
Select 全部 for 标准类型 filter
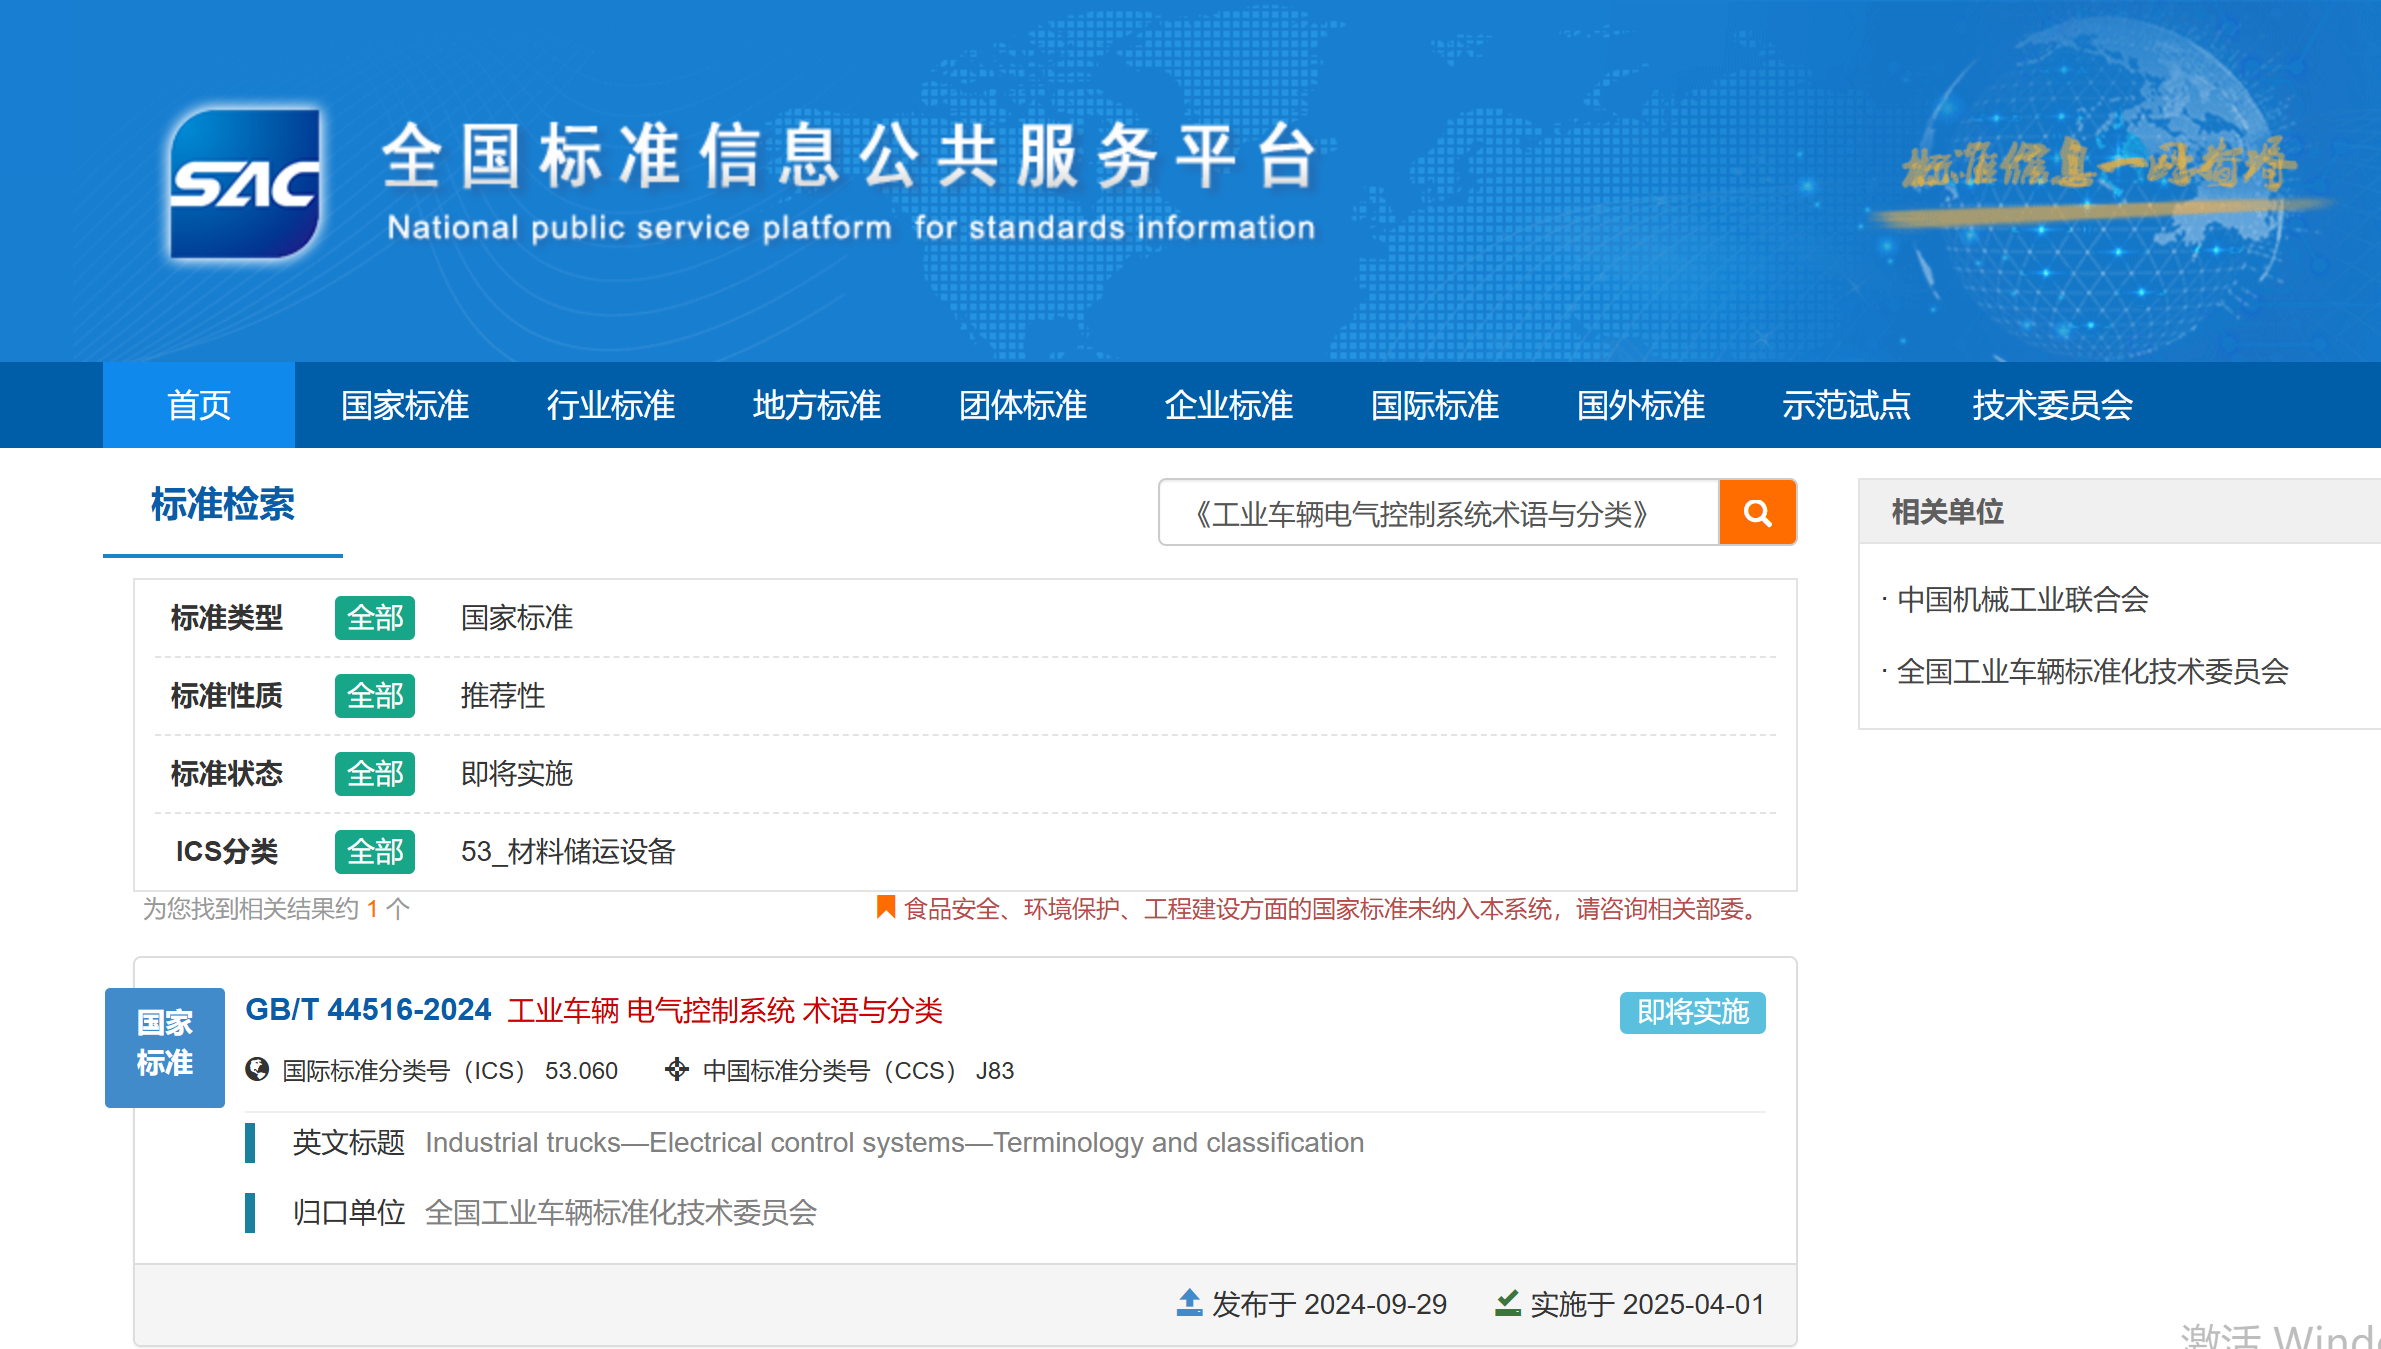374,618
